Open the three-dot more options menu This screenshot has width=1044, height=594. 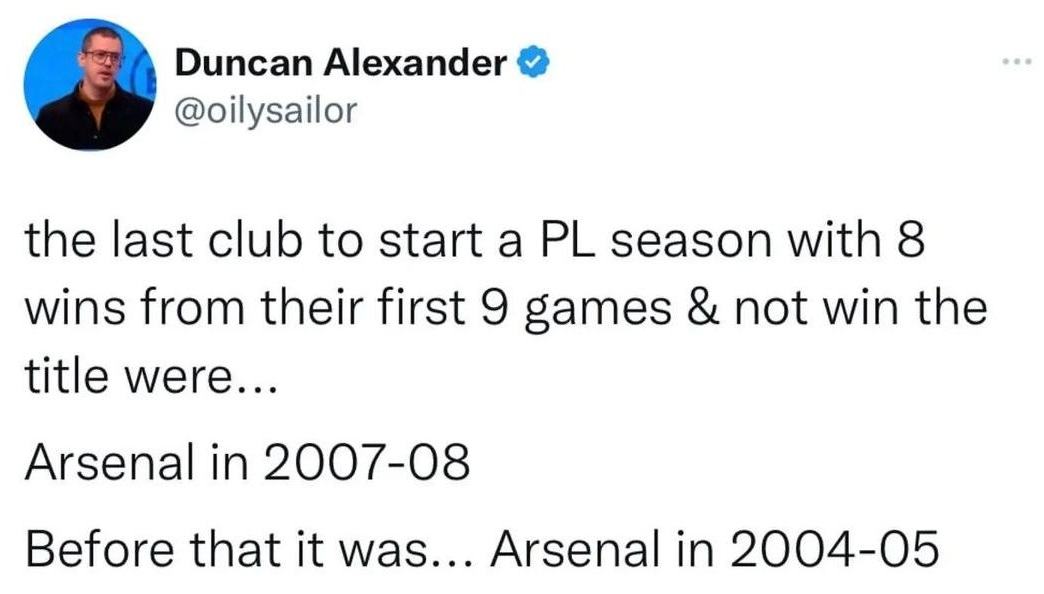(x=1017, y=62)
